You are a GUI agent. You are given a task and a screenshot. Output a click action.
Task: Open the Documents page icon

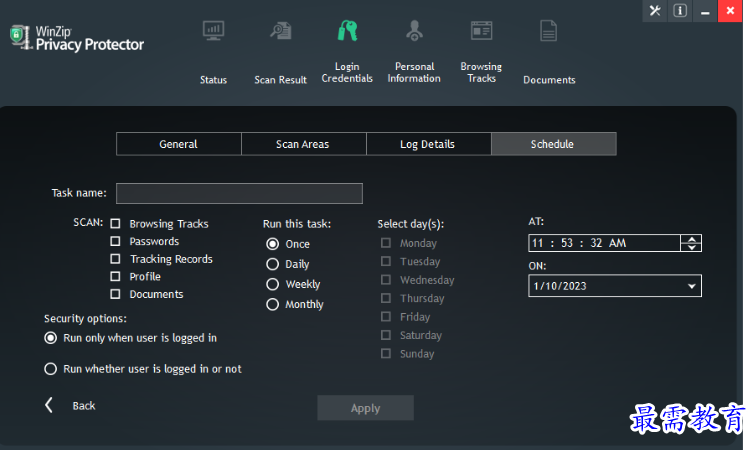tap(548, 31)
